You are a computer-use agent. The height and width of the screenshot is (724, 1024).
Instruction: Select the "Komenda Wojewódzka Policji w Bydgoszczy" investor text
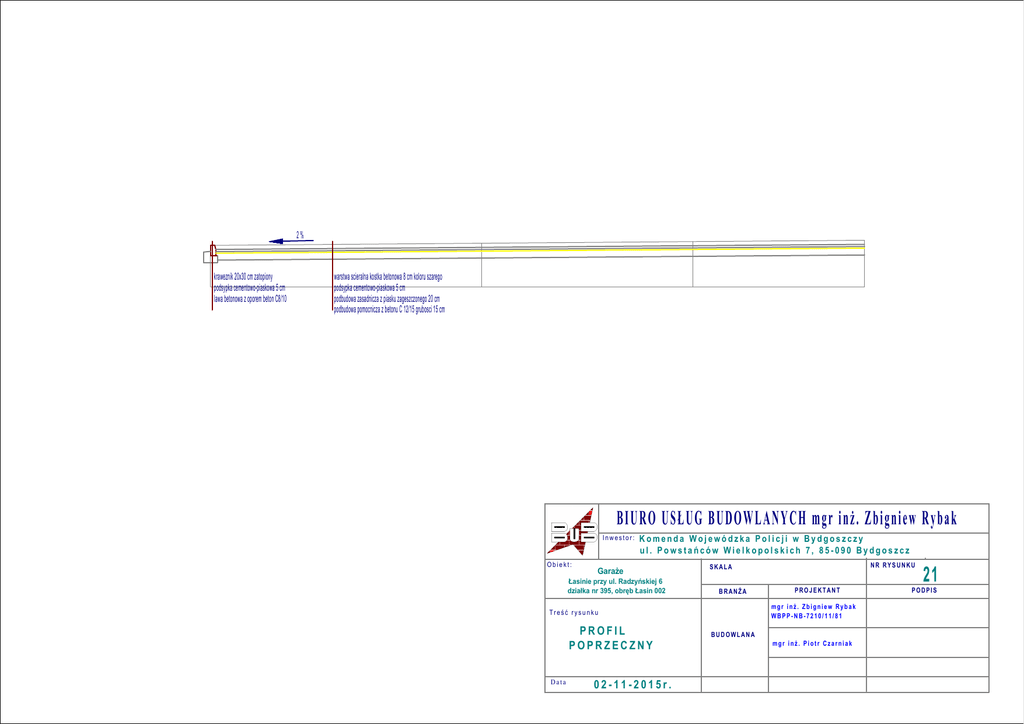744,539
